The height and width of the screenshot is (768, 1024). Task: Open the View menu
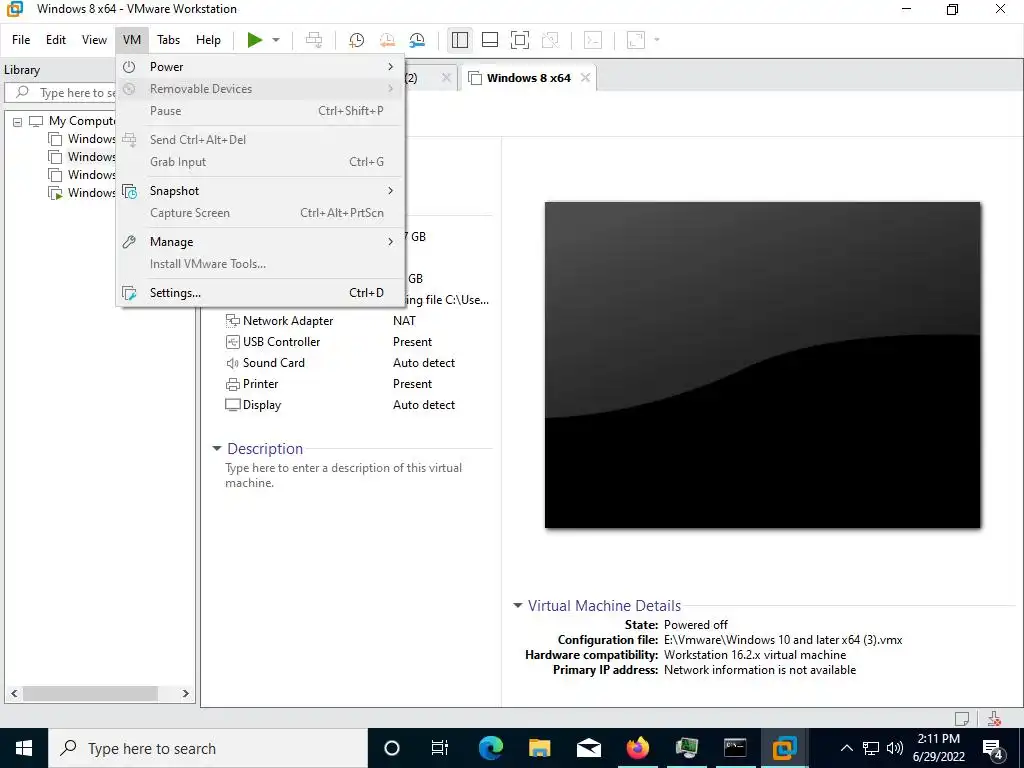(94, 40)
